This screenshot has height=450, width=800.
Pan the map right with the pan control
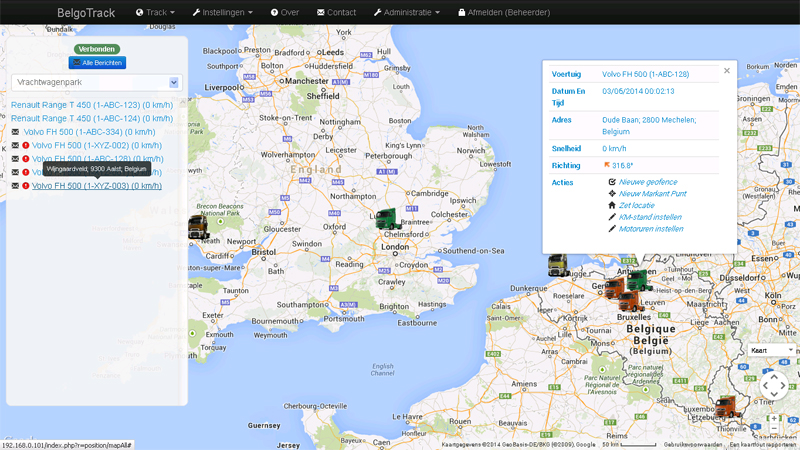[783, 386]
